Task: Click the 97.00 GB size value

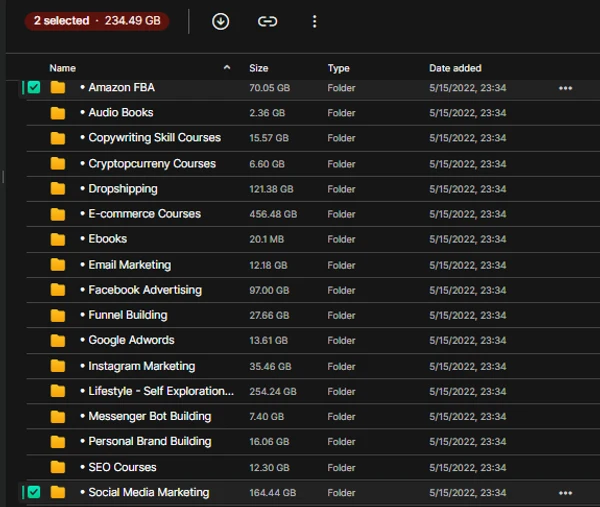Action: click(x=269, y=290)
